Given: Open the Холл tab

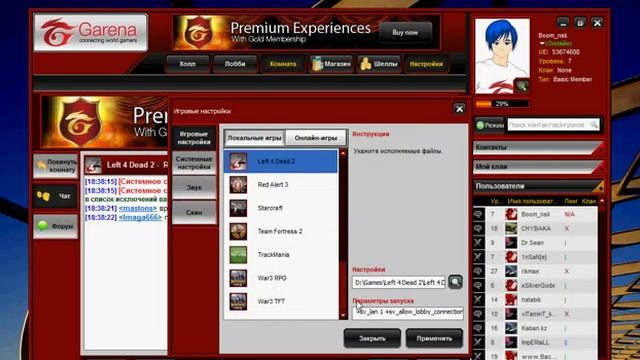Looking at the screenshot, I should pos(187,64).
